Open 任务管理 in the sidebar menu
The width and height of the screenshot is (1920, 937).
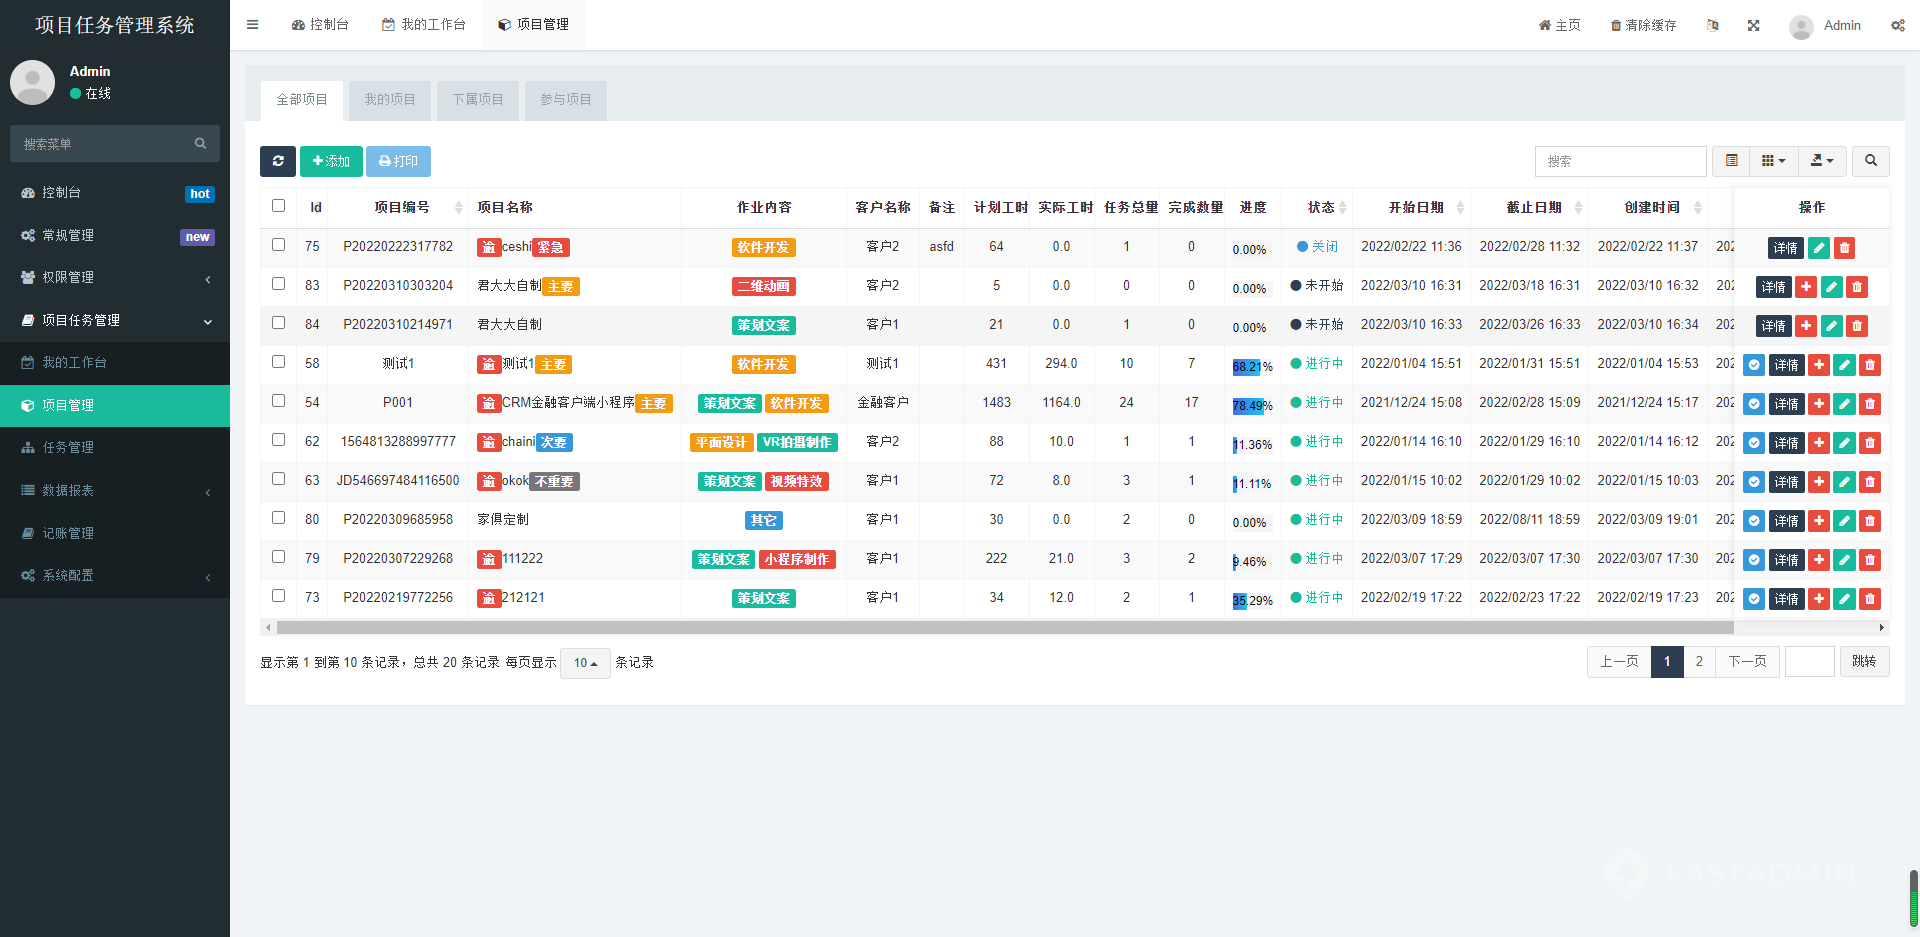[x=68, y=447]
